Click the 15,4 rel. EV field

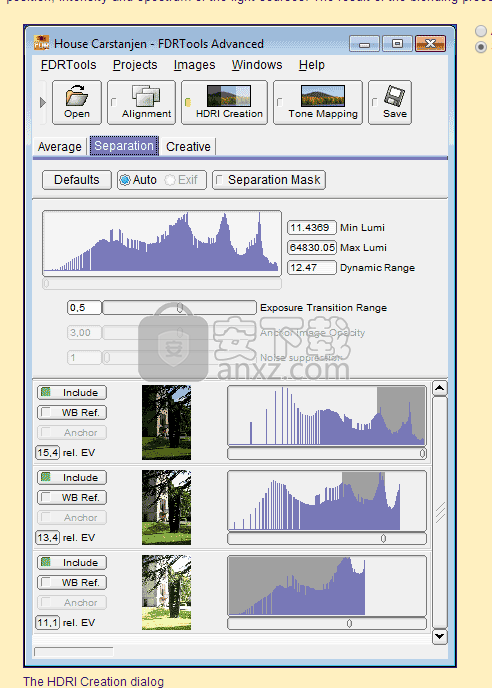pyautogui.click(x=47, y=452)
